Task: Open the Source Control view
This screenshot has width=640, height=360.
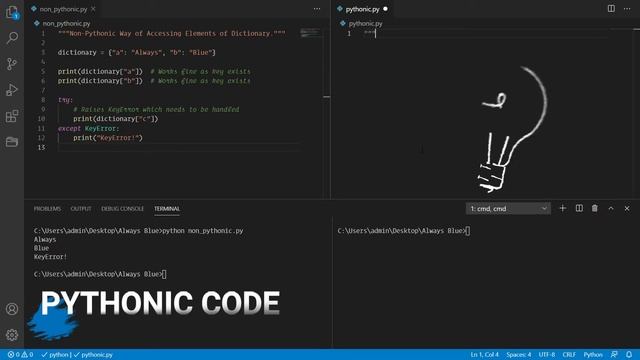Action: 12,64
